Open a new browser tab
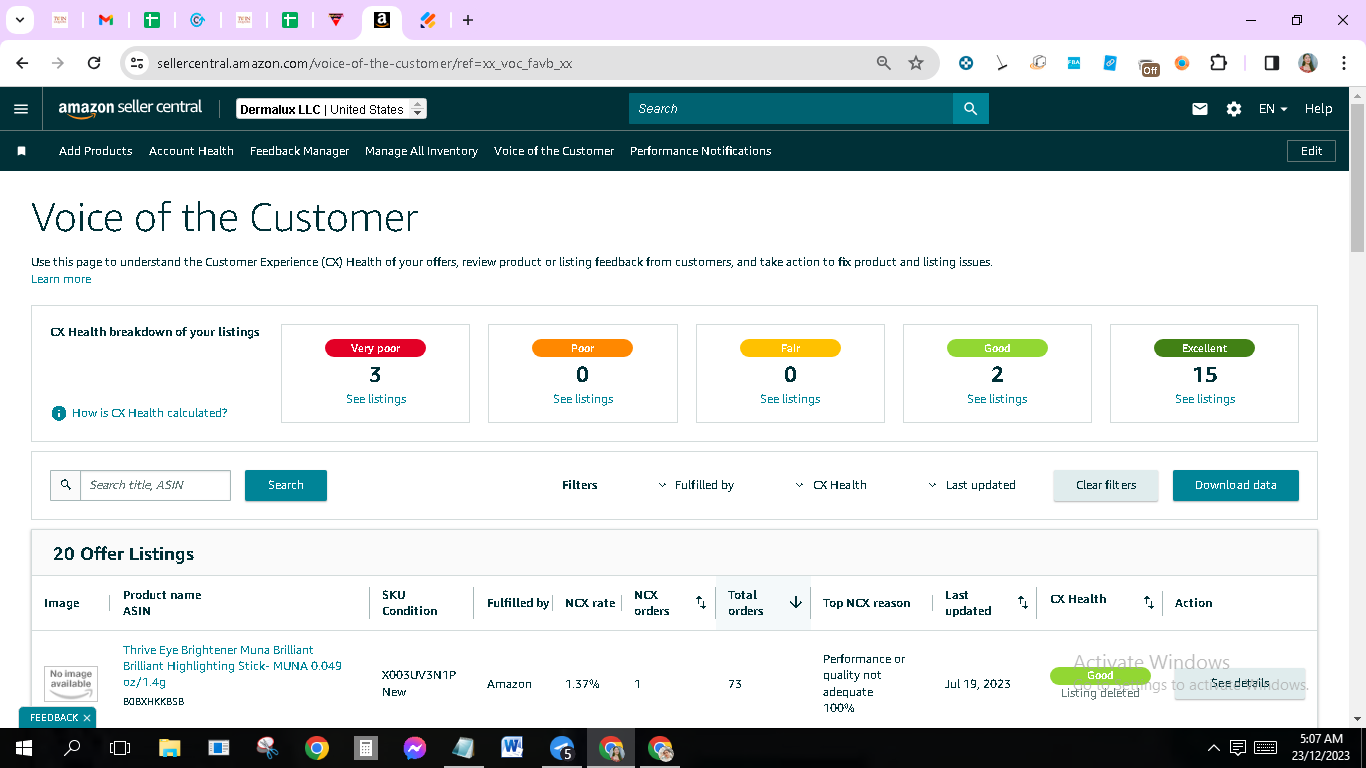1366x768 pixels. coord(468,20)
